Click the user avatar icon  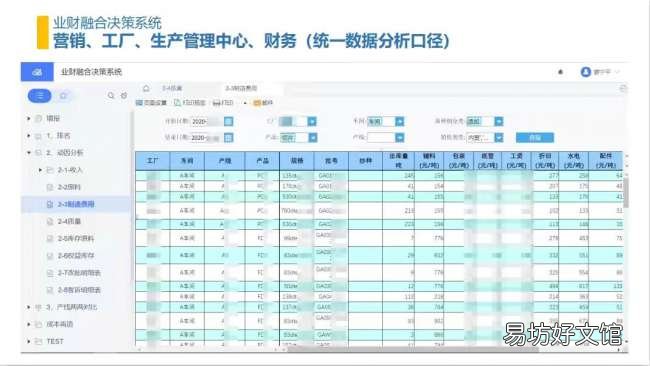585,72
